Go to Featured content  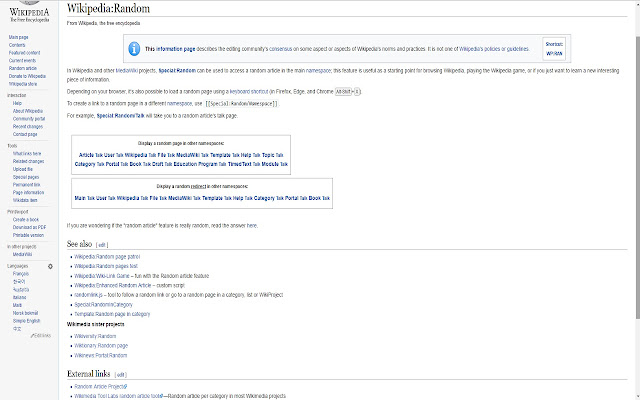click(x=24, y=53)
